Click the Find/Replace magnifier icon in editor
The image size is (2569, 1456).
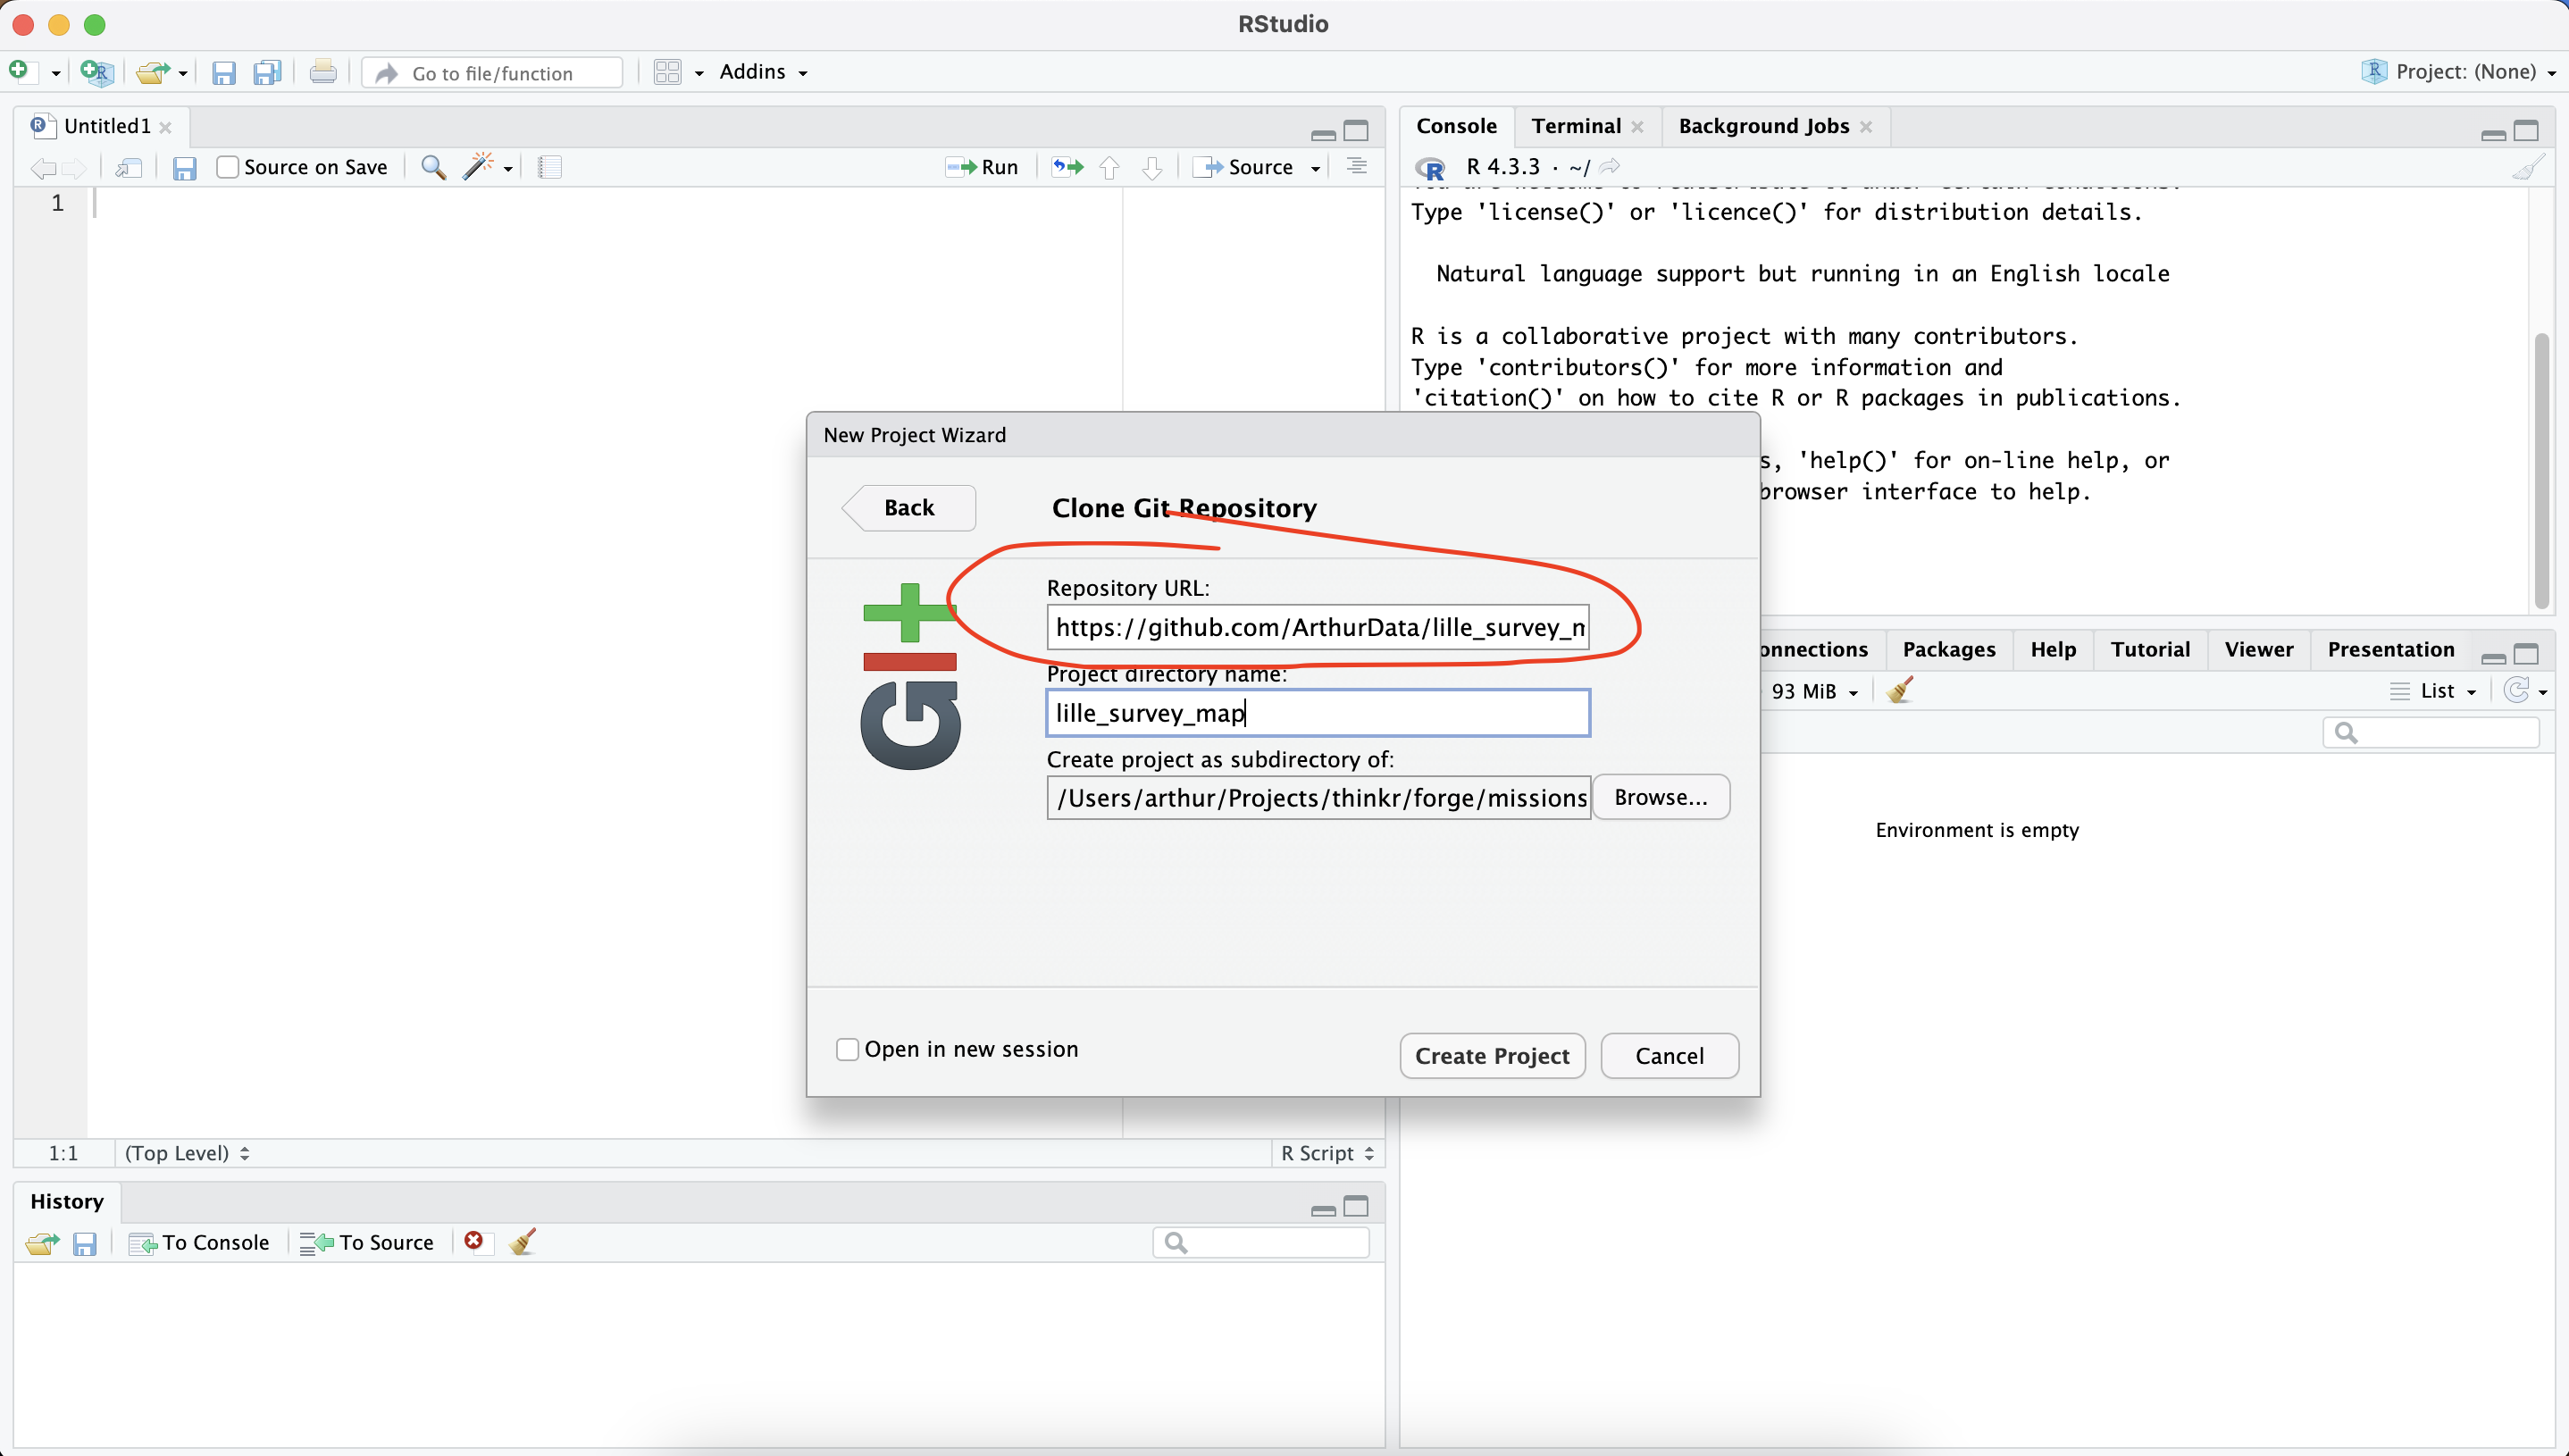click(x=433, y=167)
